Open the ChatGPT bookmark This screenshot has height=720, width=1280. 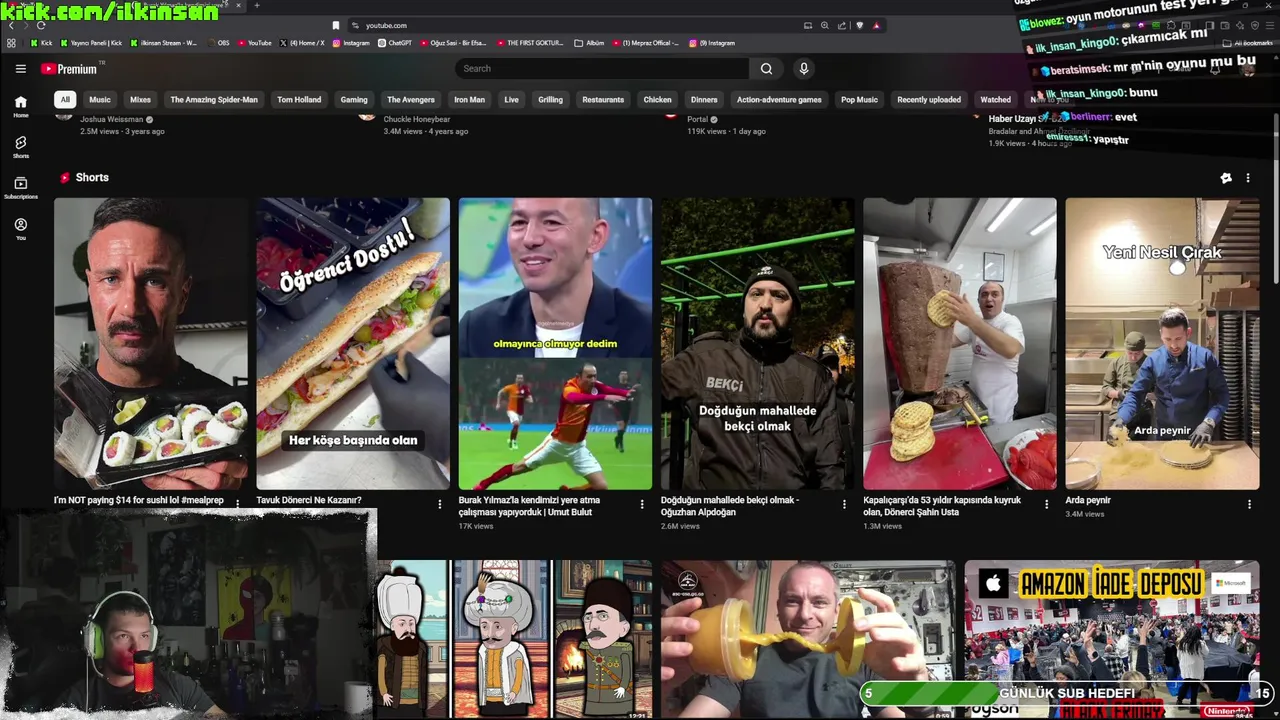pos(394,43)
